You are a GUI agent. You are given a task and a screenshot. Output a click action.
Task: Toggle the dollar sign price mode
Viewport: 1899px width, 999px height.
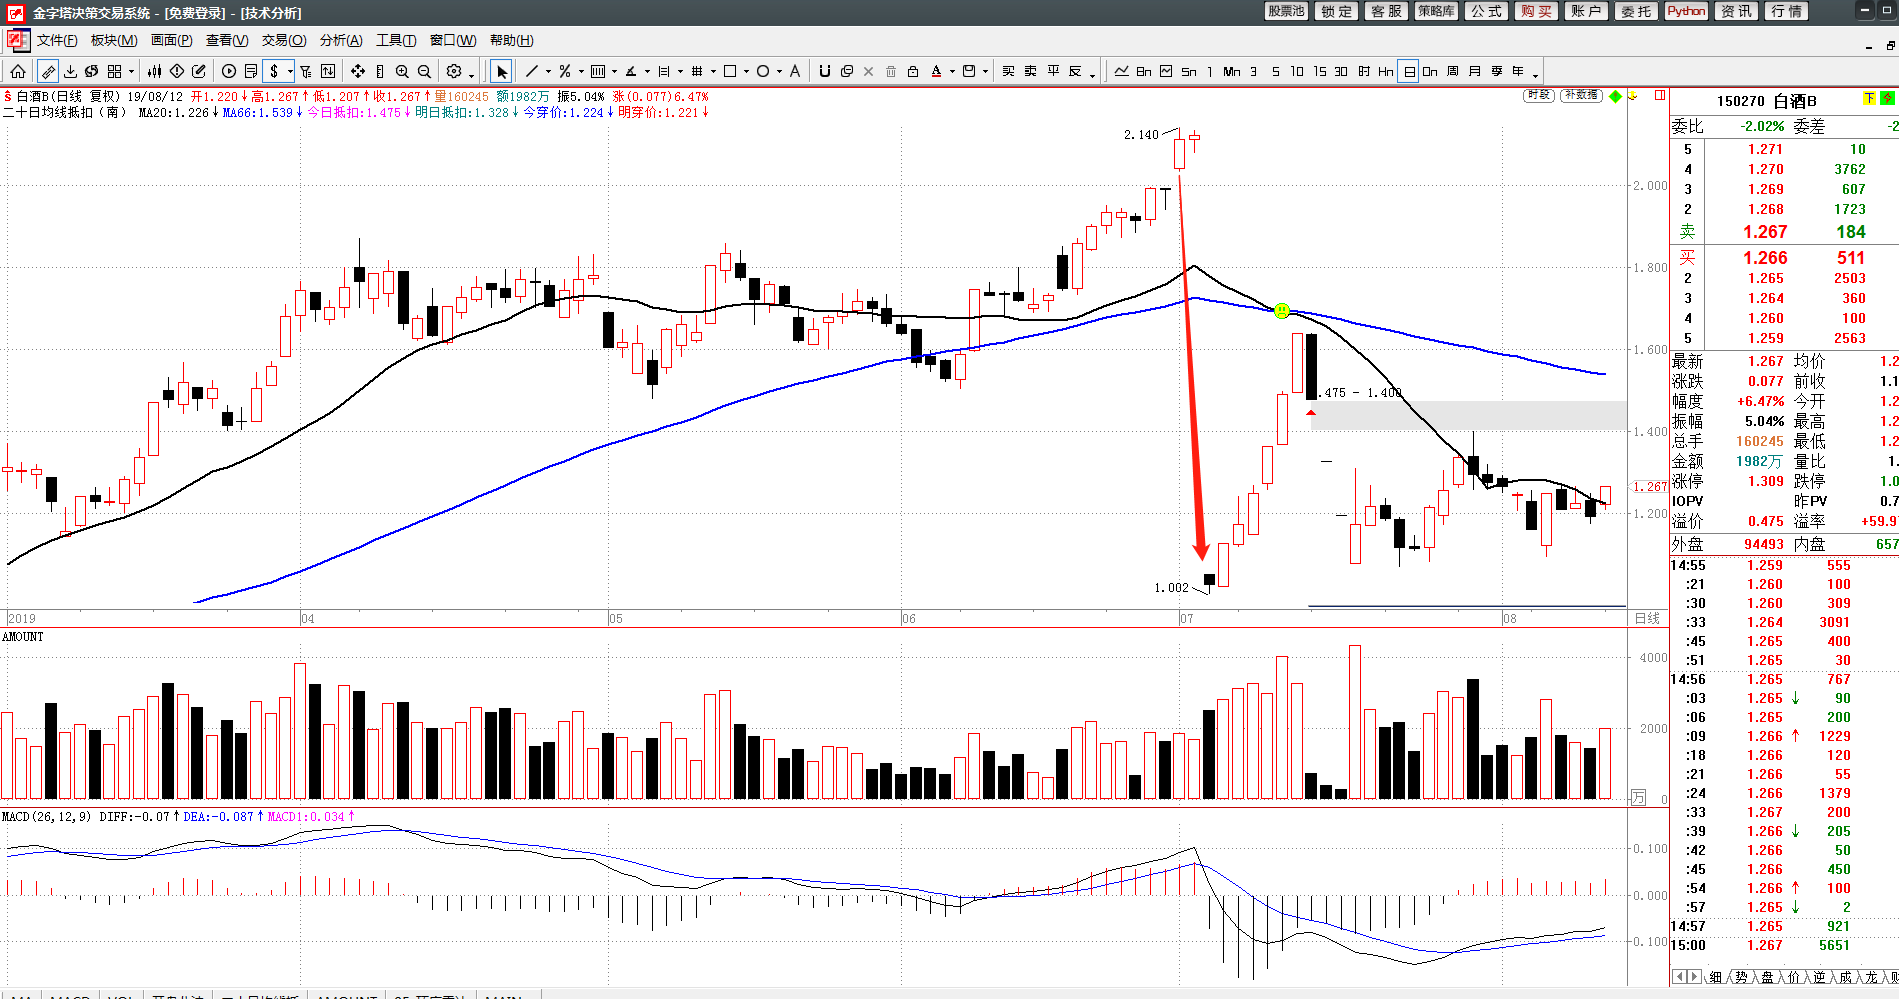pyautogui.click(x=274, y=71)
